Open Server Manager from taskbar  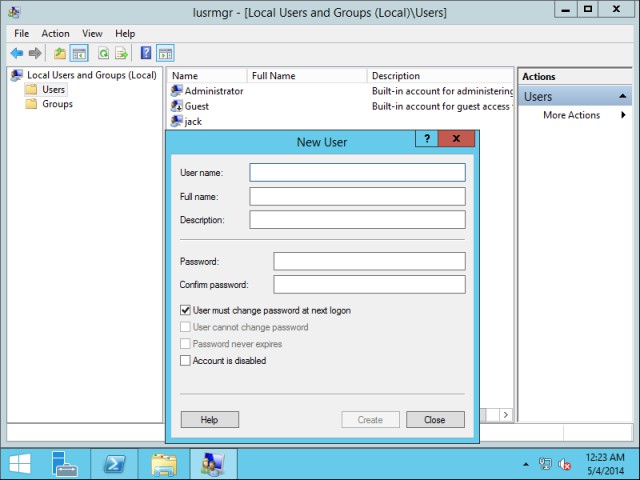point(65,464)
